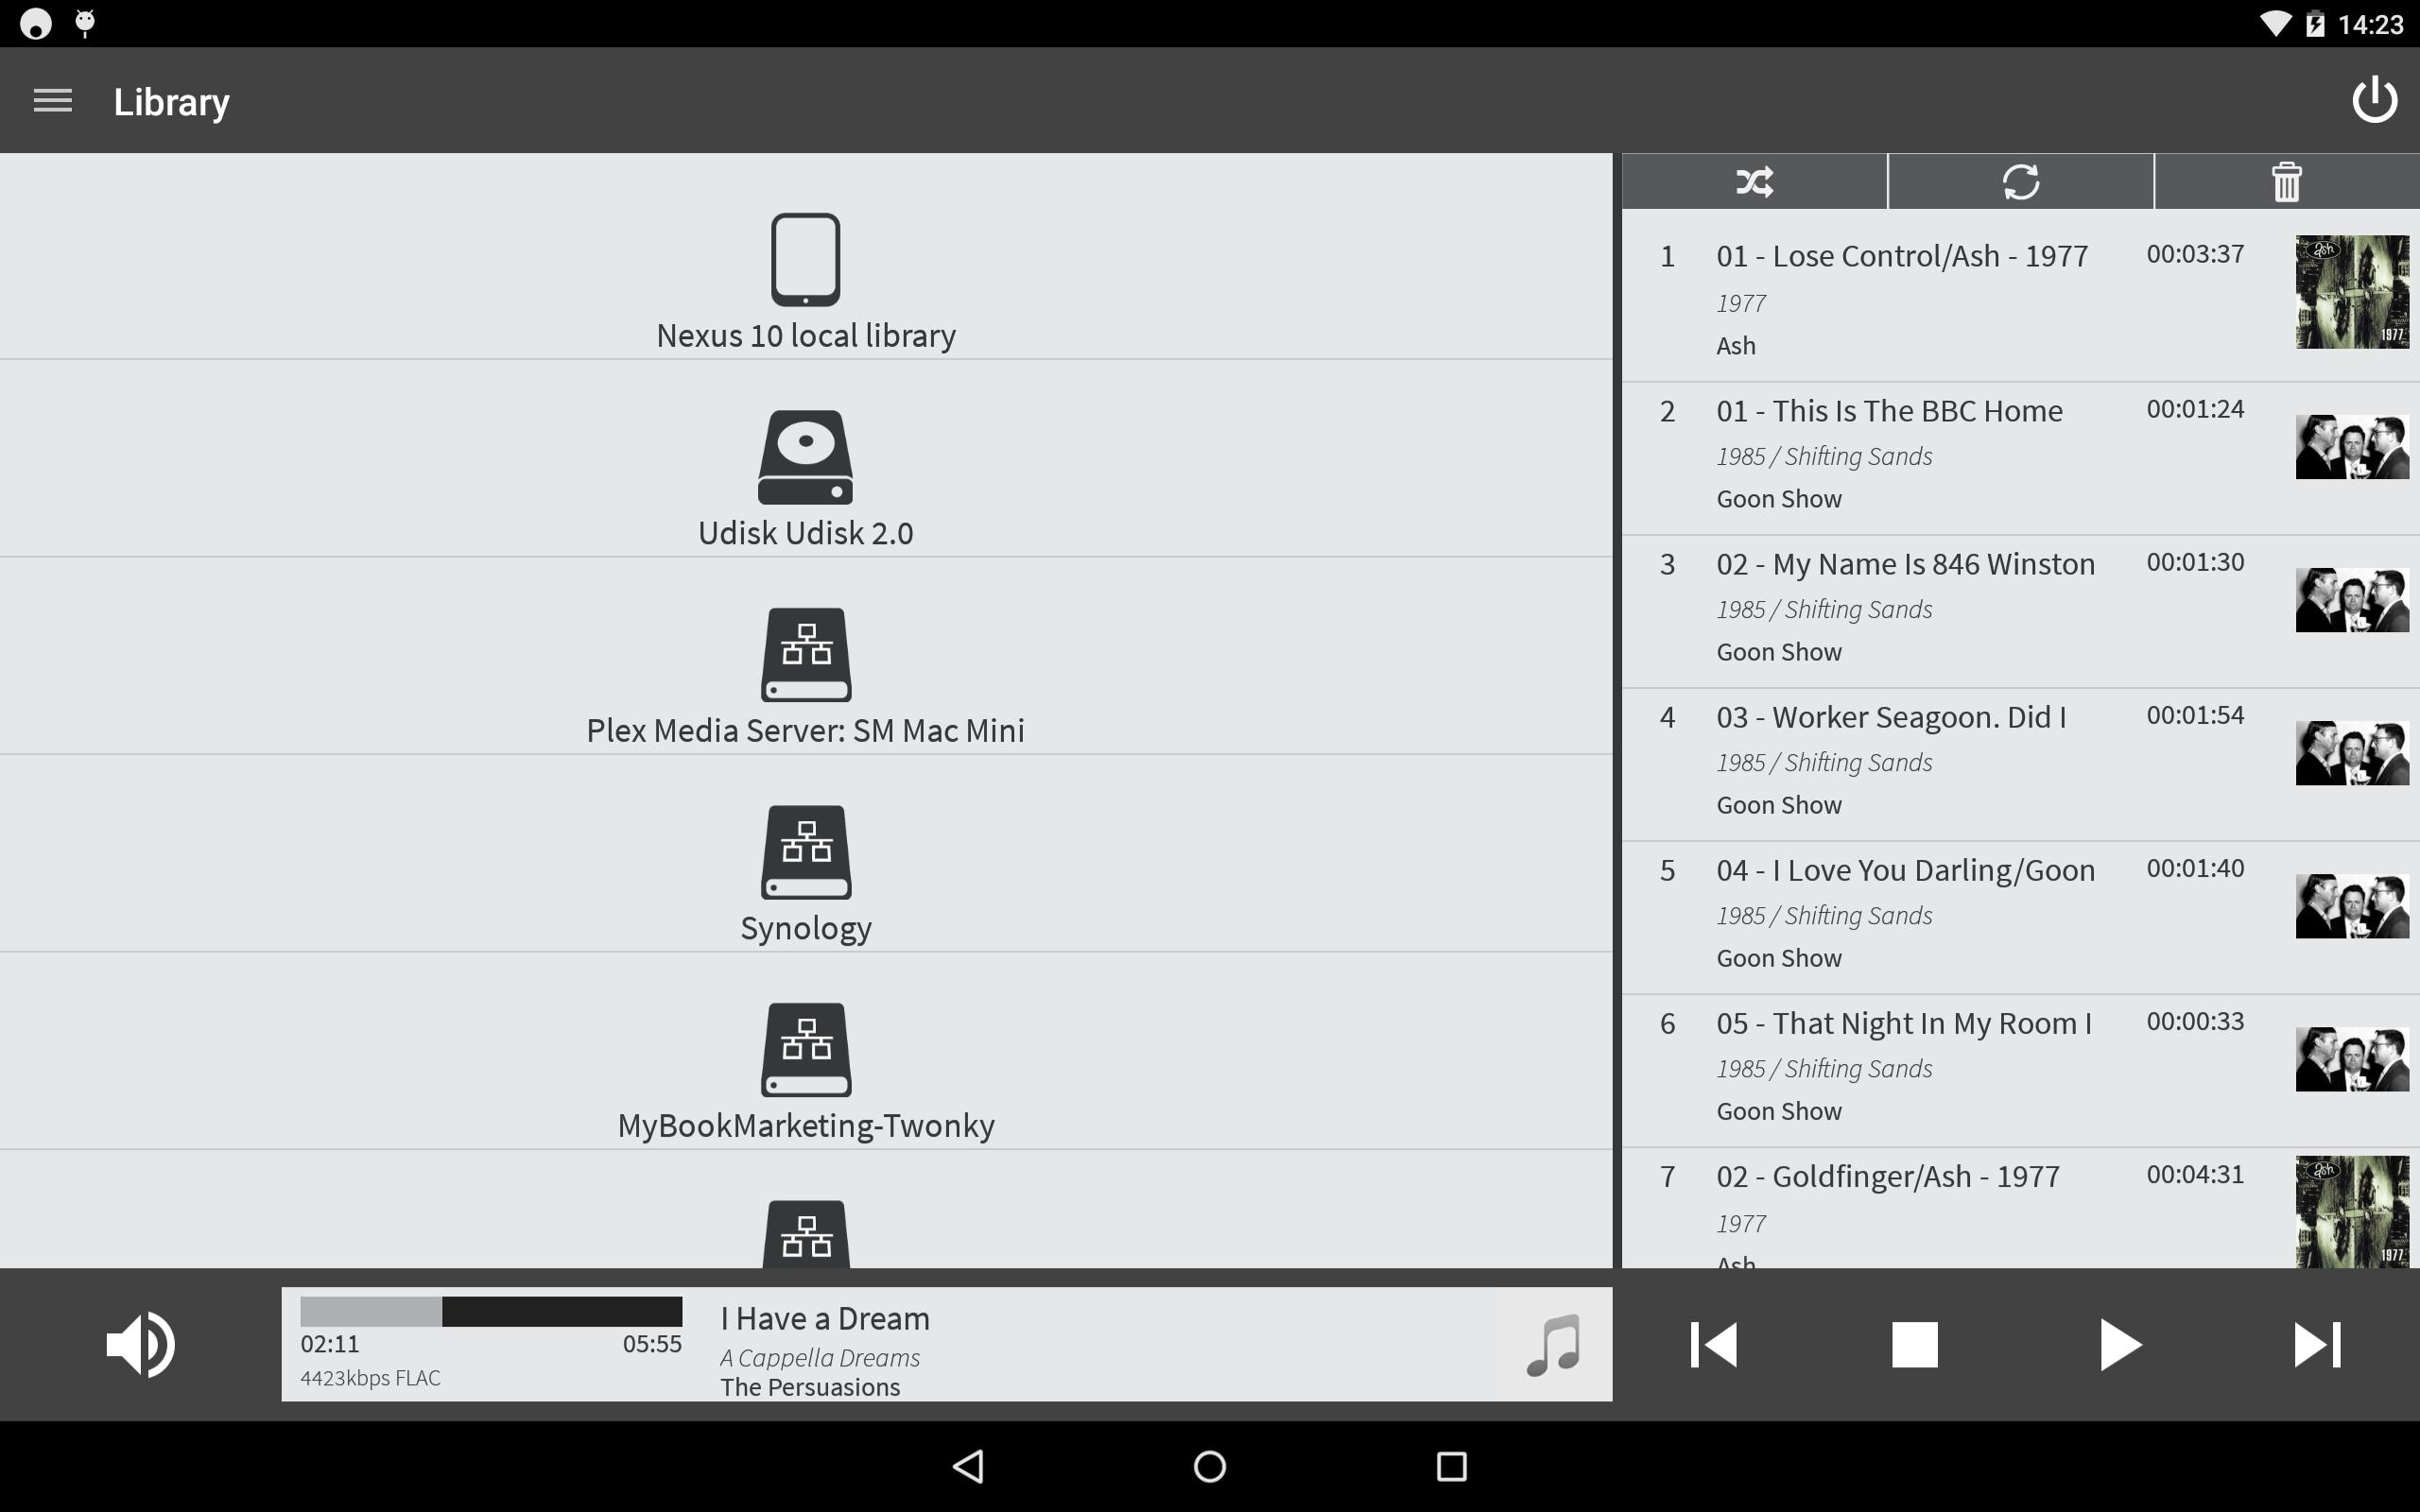The height and width of the screenshot is (1512, 2420).
Task: Tap the 00:03:37 duration of Lose Control
Action: pyautogui.click(x=2195, y=254)
